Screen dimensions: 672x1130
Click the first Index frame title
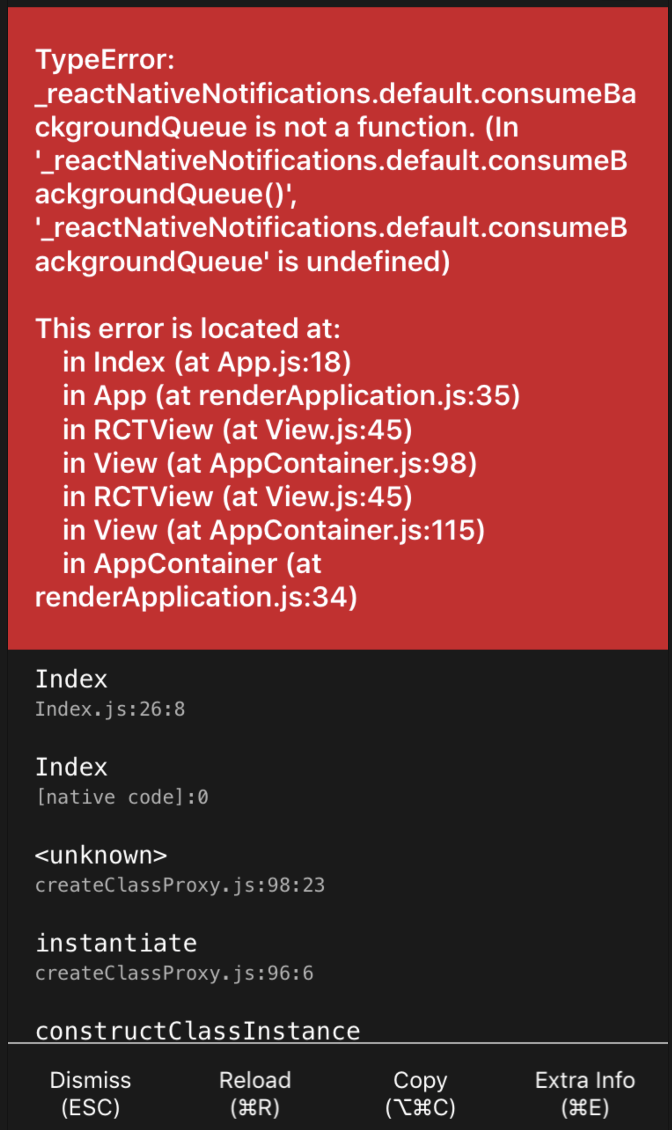[71, 679]
